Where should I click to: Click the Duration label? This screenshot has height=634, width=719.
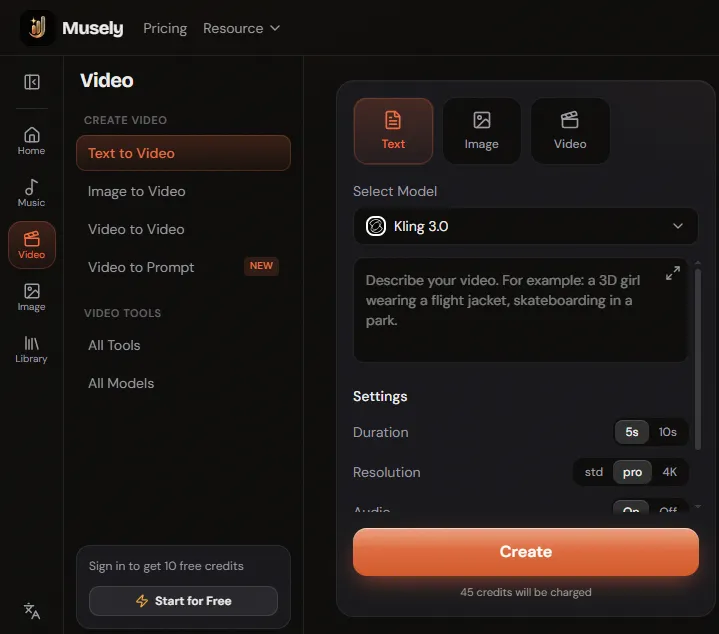[x=381, y=432]
